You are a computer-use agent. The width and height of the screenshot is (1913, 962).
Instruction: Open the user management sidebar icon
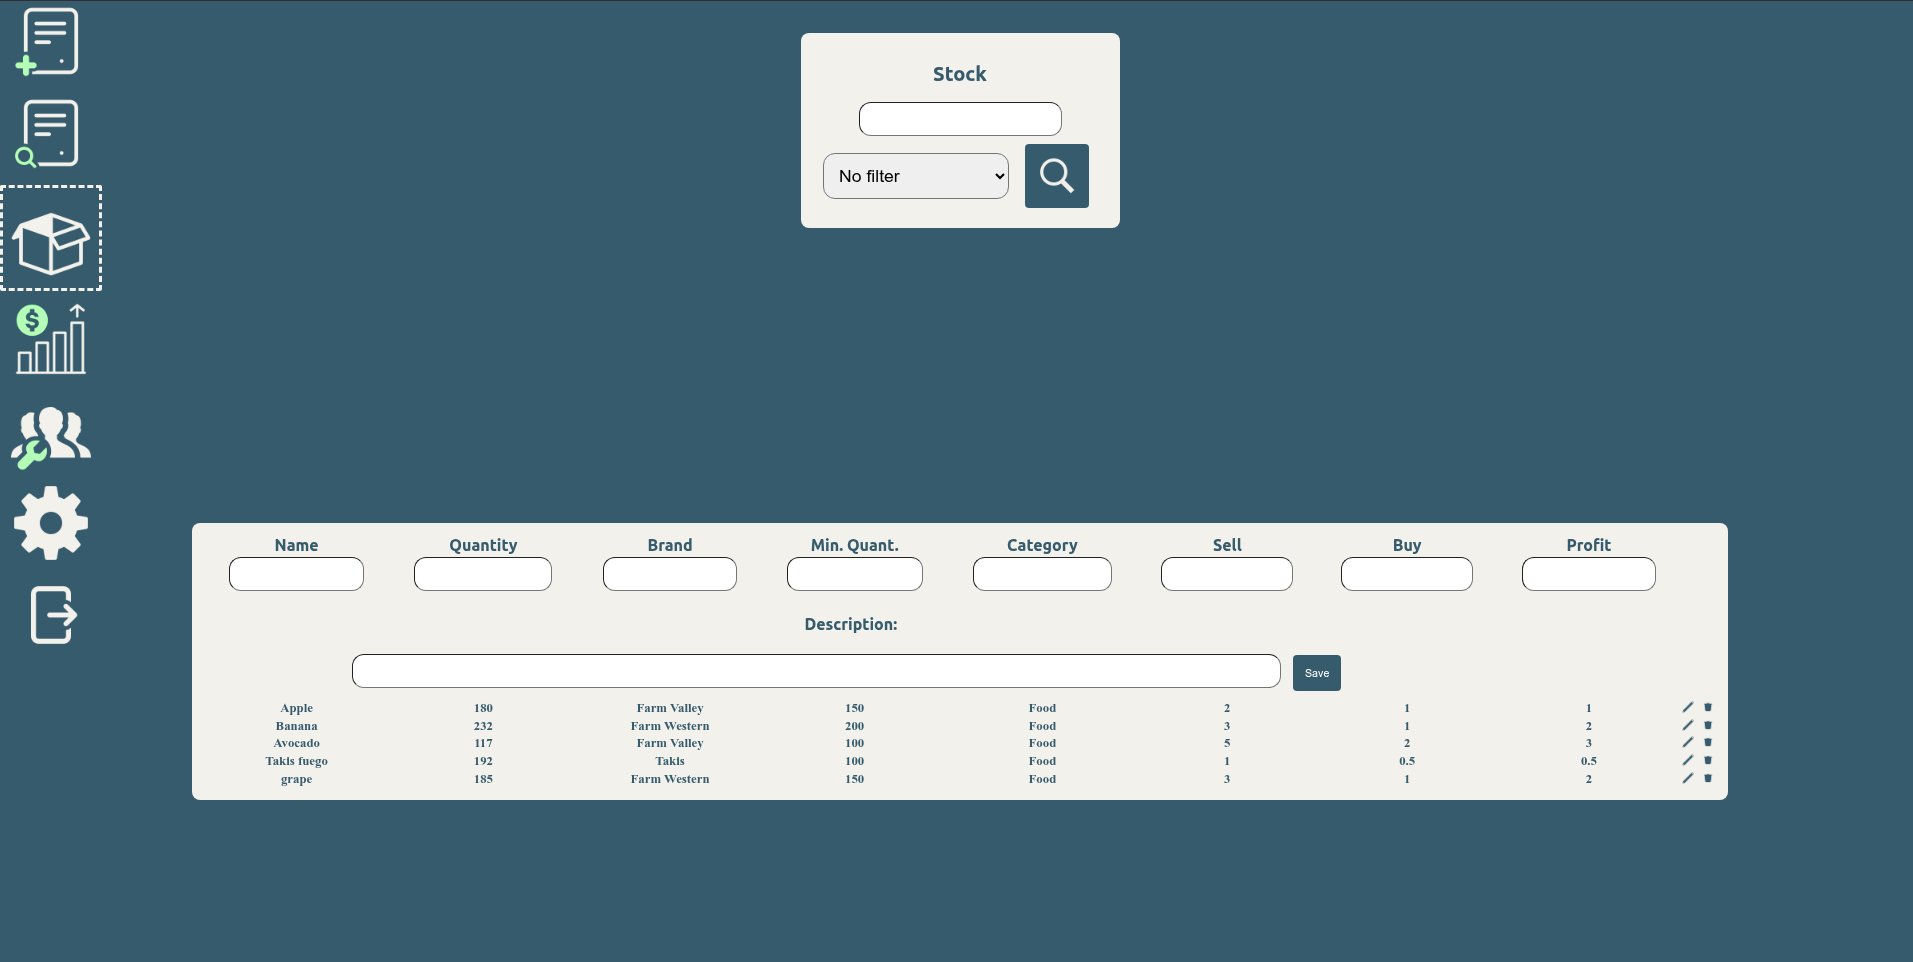50,437
